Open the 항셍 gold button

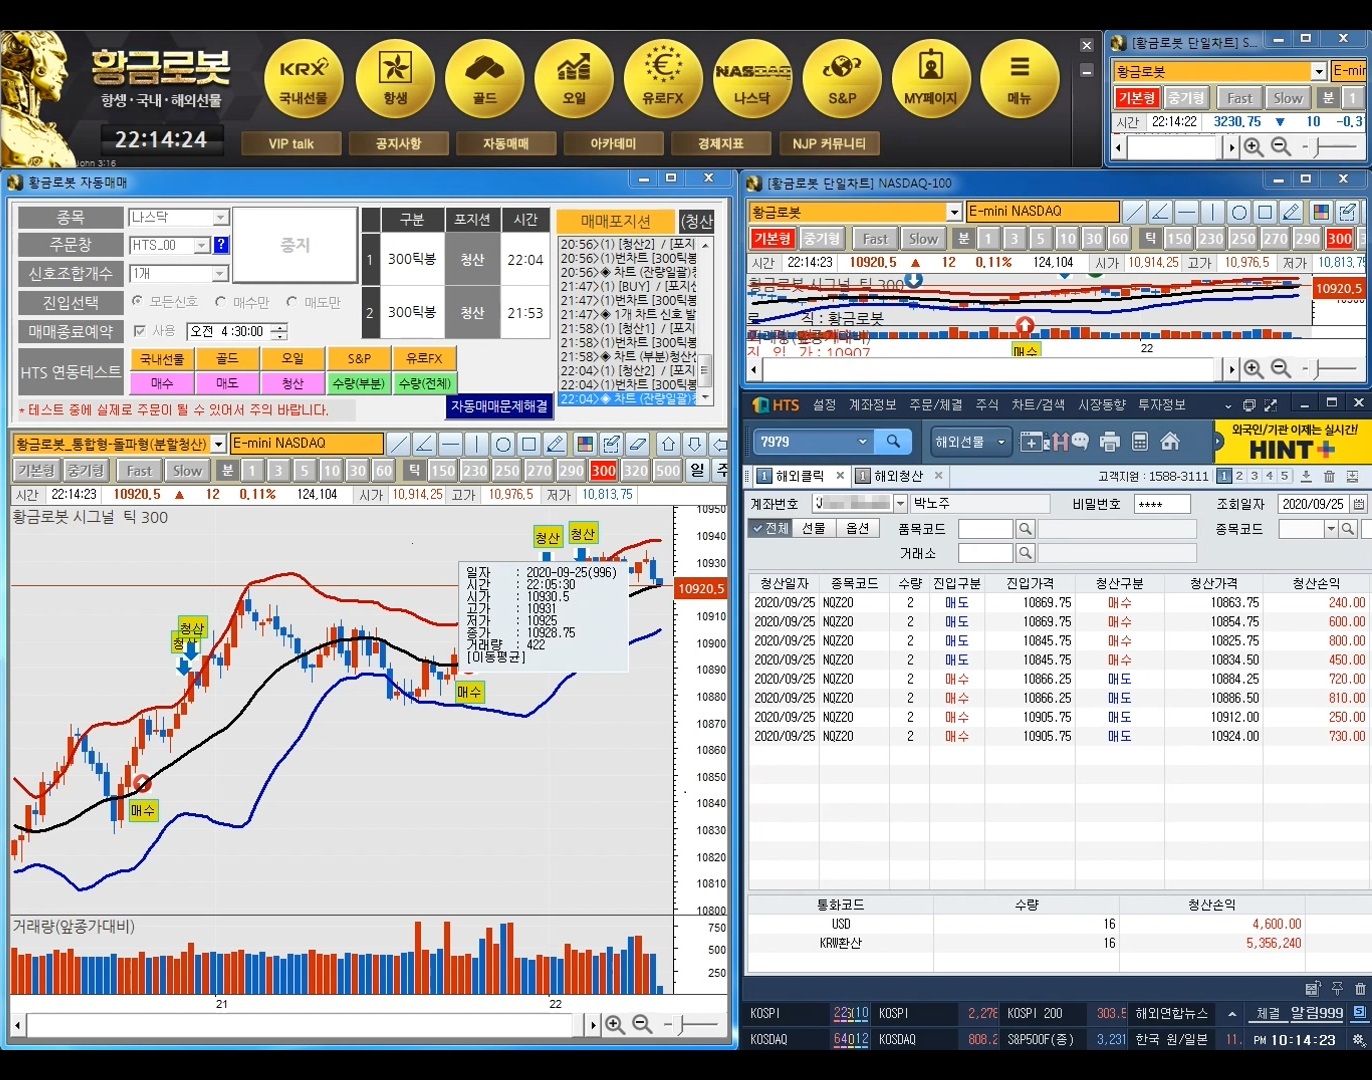[x=395, y=80]
